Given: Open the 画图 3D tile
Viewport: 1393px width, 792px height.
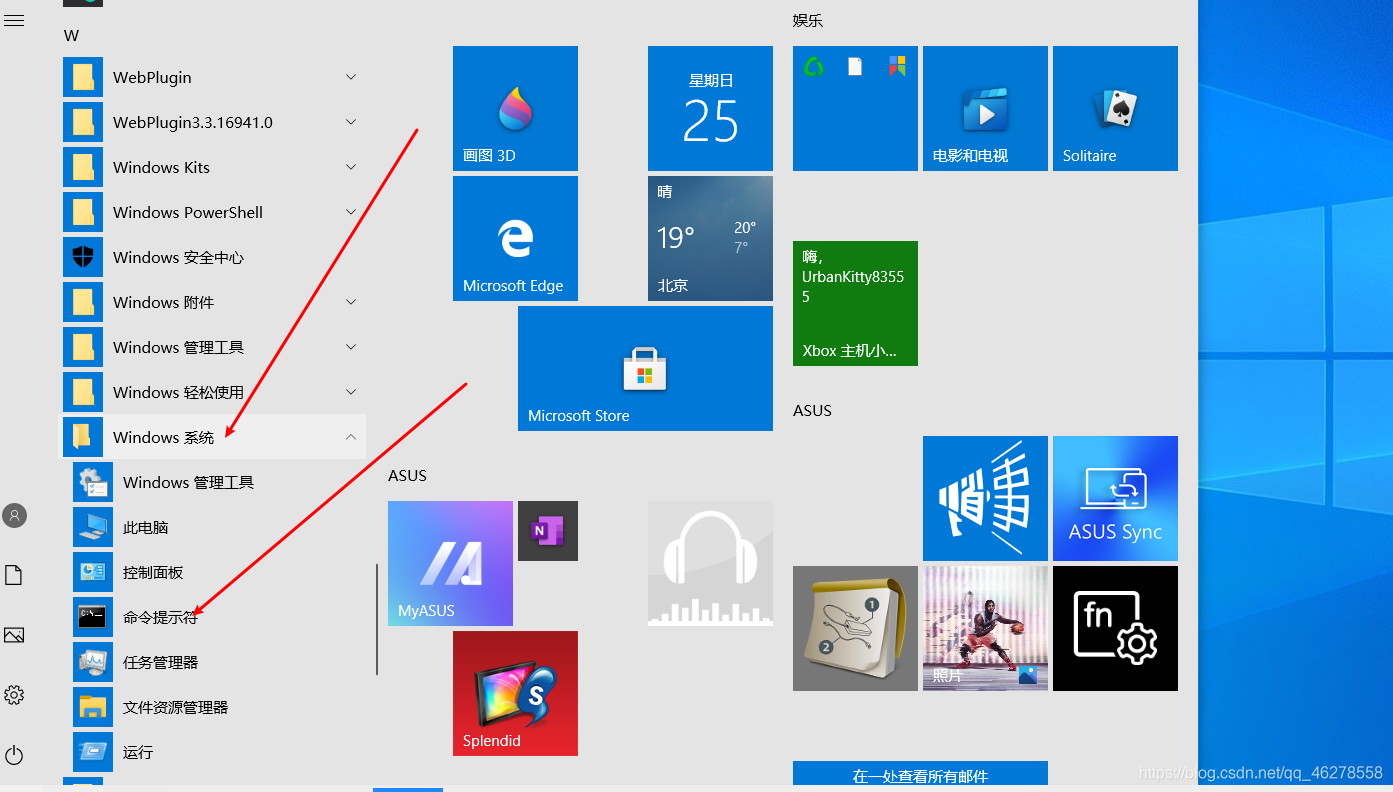Looking at the screenshot, I should click(x=515, y=108).
